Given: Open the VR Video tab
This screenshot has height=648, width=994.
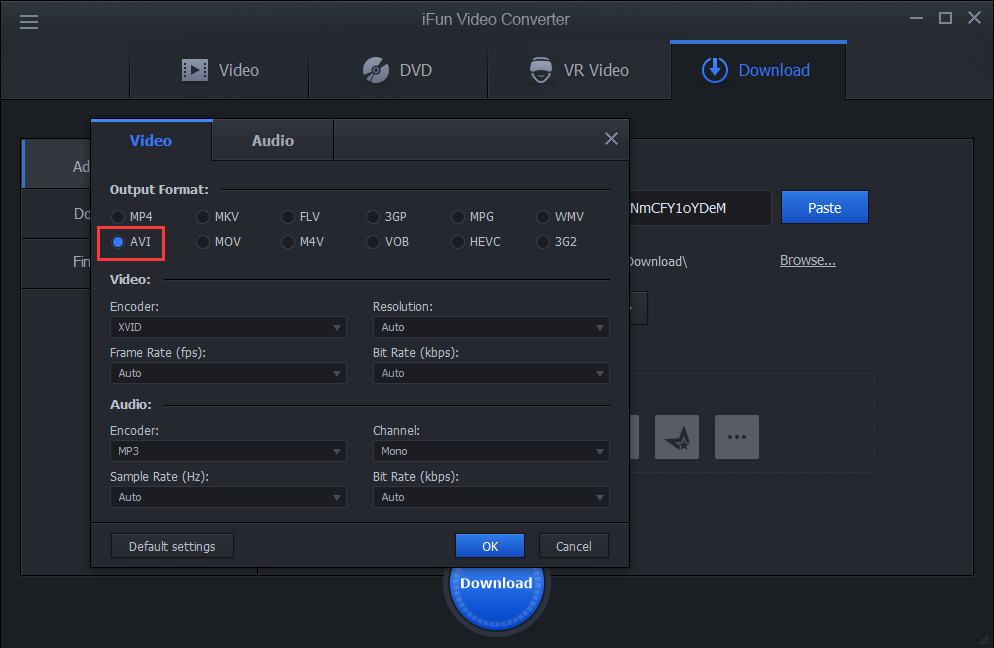Looking at the screenshot, I should click(x=579, y=70).
